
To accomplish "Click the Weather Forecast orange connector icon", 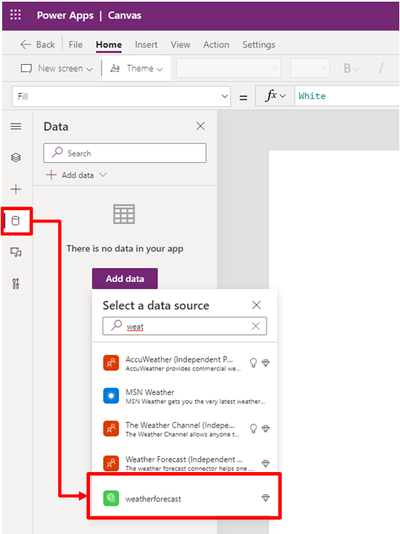I will [111, 463].
